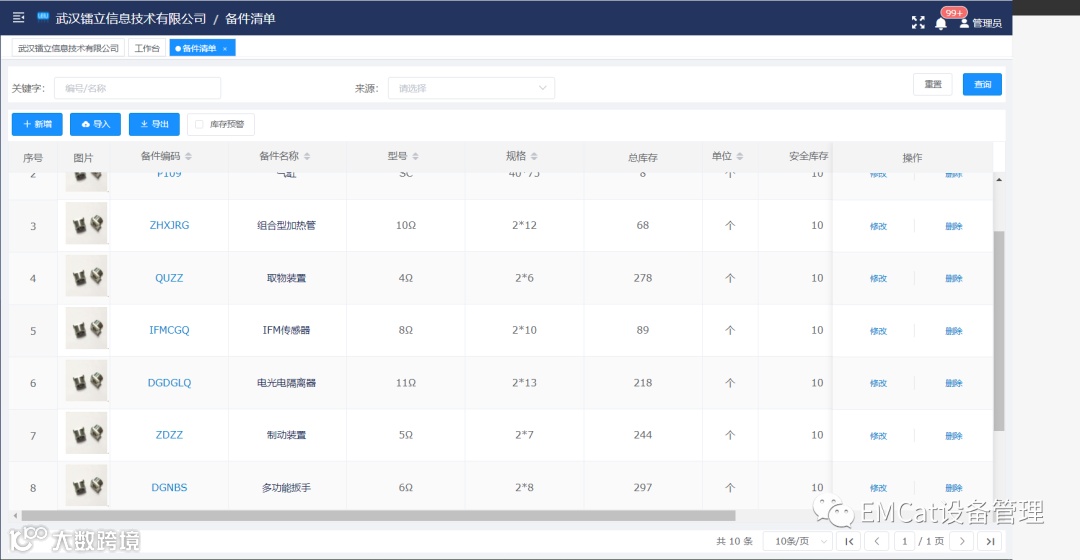Click the page number input box
Image resolution: width=1080 pixels, height=560 pixels.
[x=904, y=541]
